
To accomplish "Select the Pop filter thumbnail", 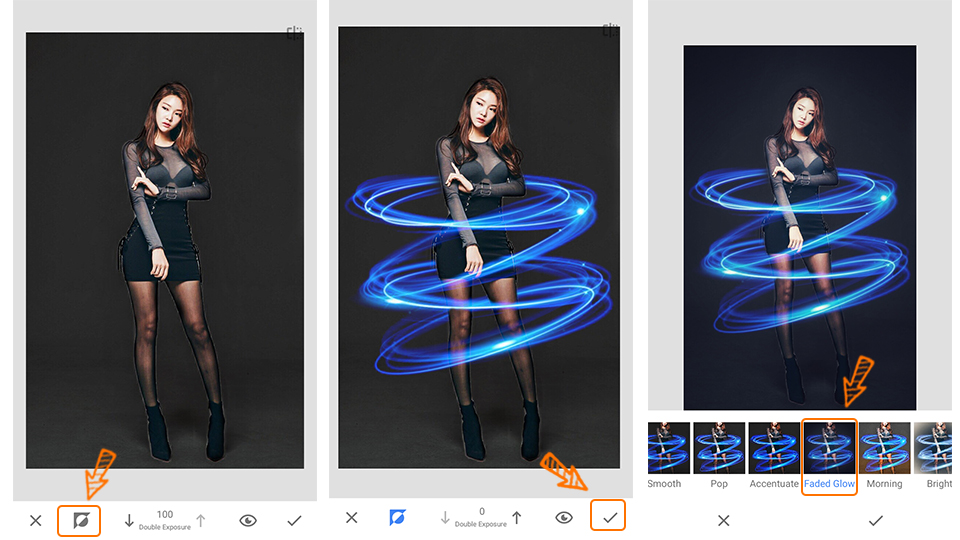I will click(x=719, y=448).
